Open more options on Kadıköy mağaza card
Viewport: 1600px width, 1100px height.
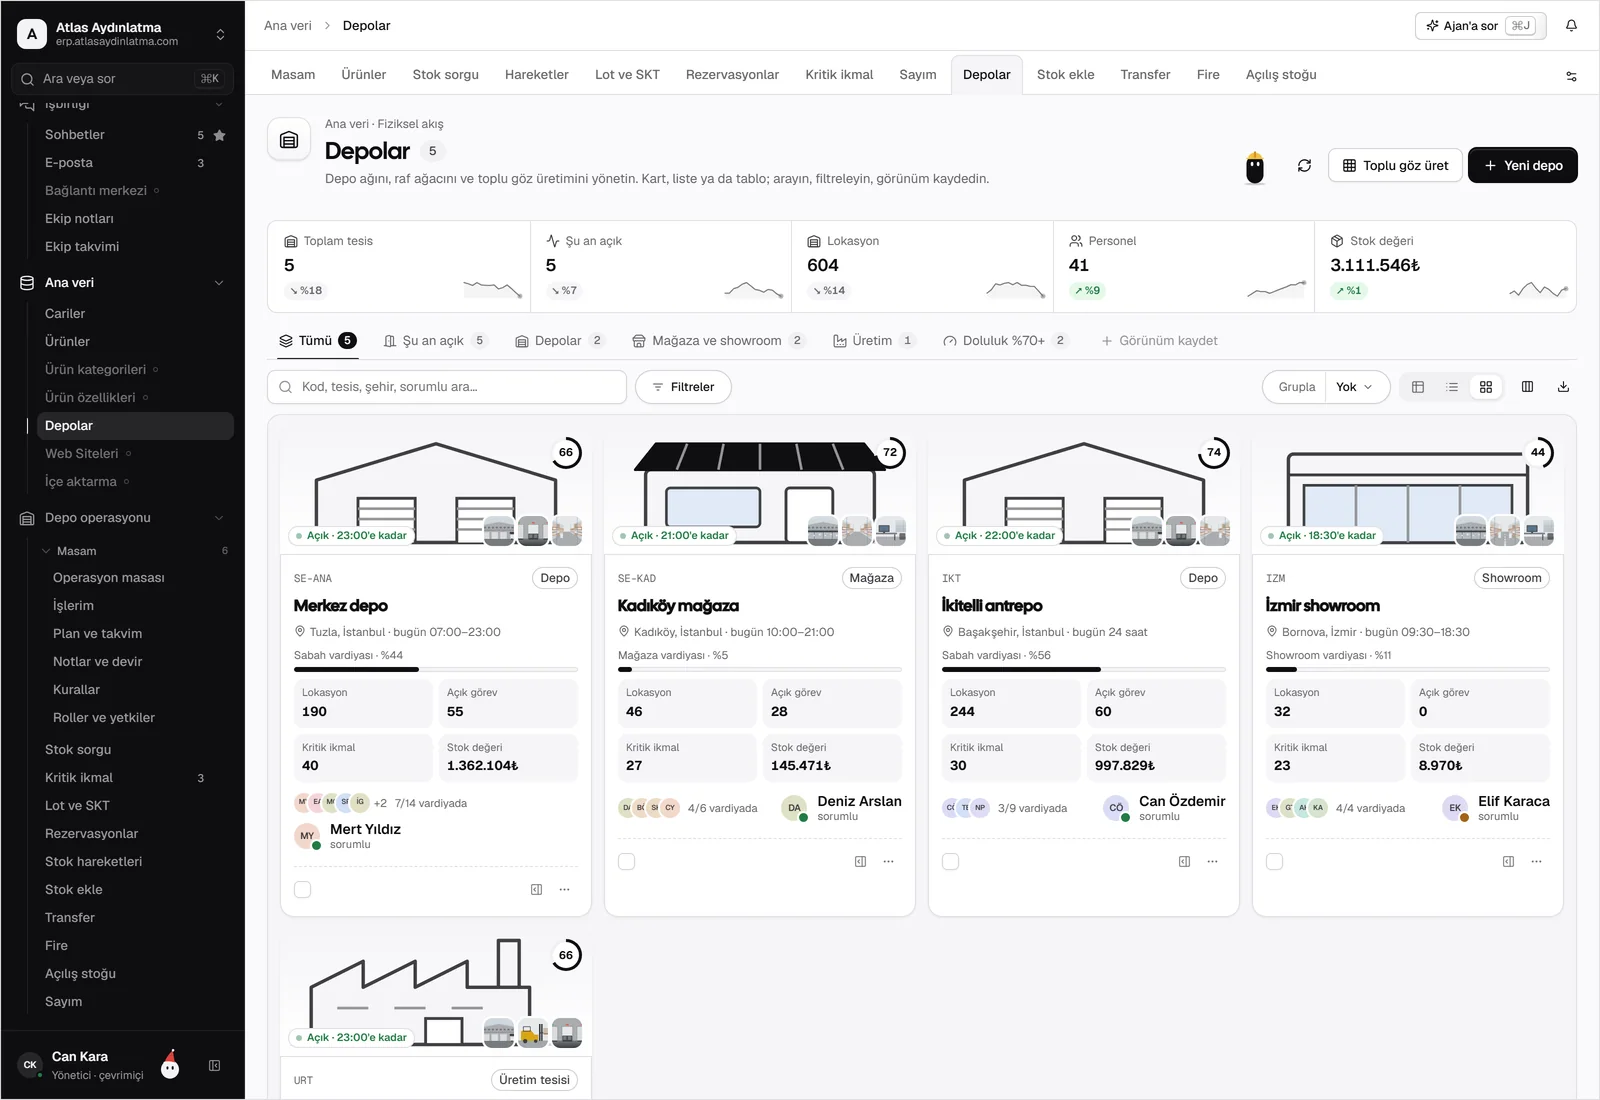click(888, 862)
